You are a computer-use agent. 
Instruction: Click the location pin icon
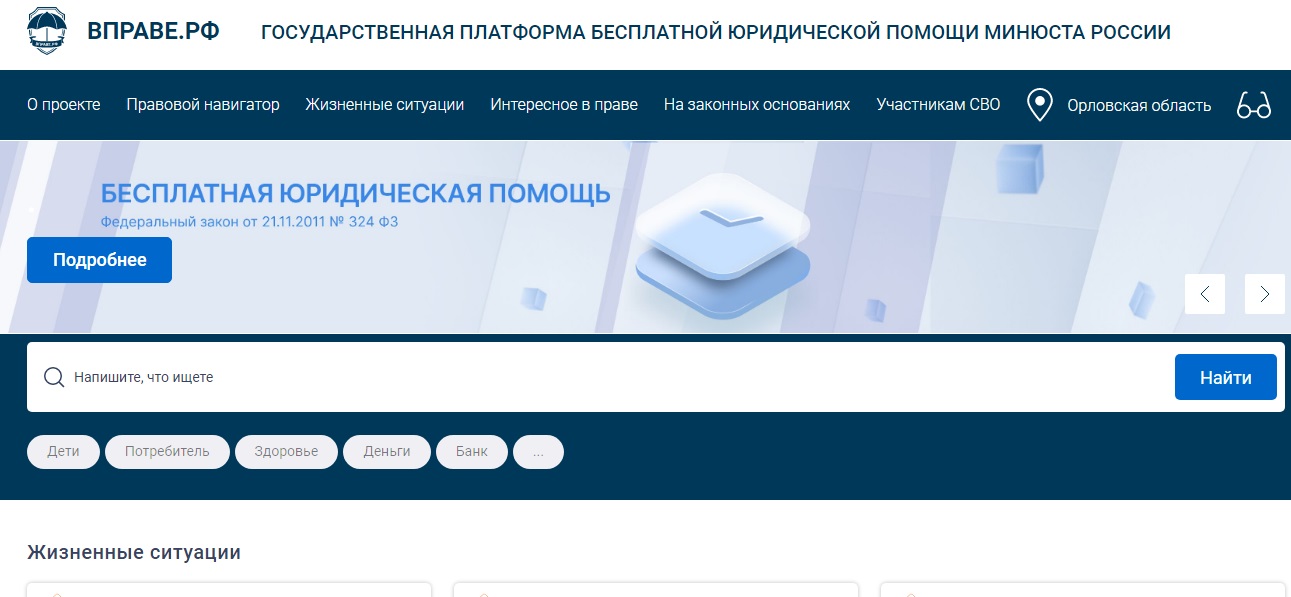1040,105
